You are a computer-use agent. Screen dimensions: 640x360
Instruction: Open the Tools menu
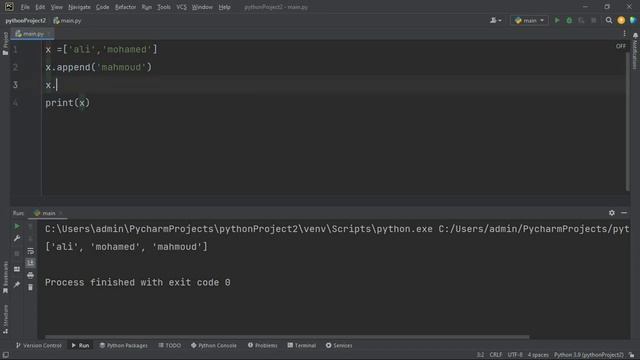pyautogui.click(x=164, y=7)
